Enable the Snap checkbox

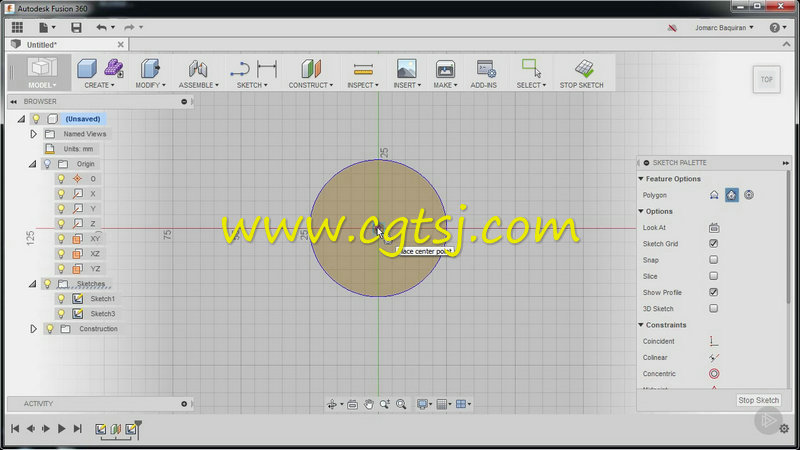713,260
